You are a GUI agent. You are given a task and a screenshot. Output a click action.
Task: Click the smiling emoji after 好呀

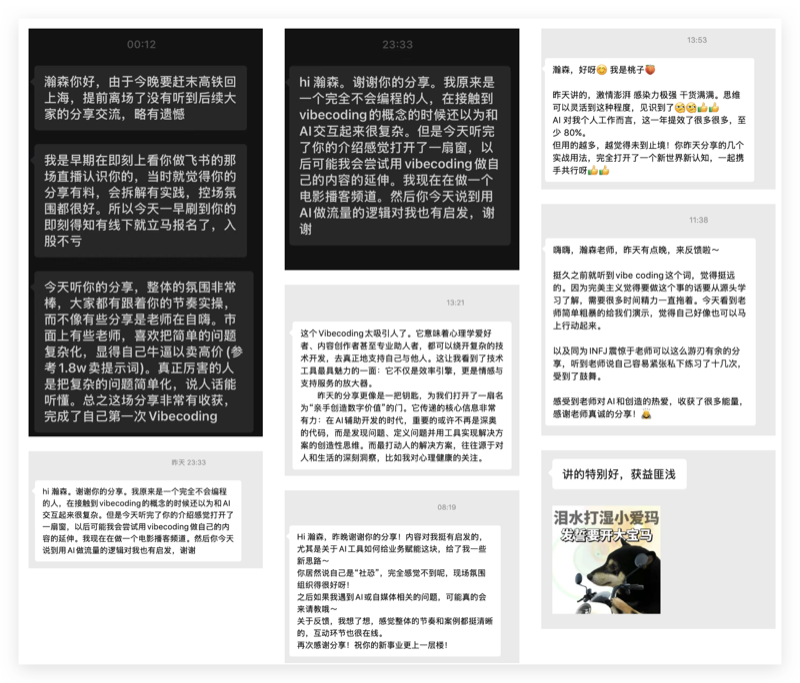pos(603,70)
